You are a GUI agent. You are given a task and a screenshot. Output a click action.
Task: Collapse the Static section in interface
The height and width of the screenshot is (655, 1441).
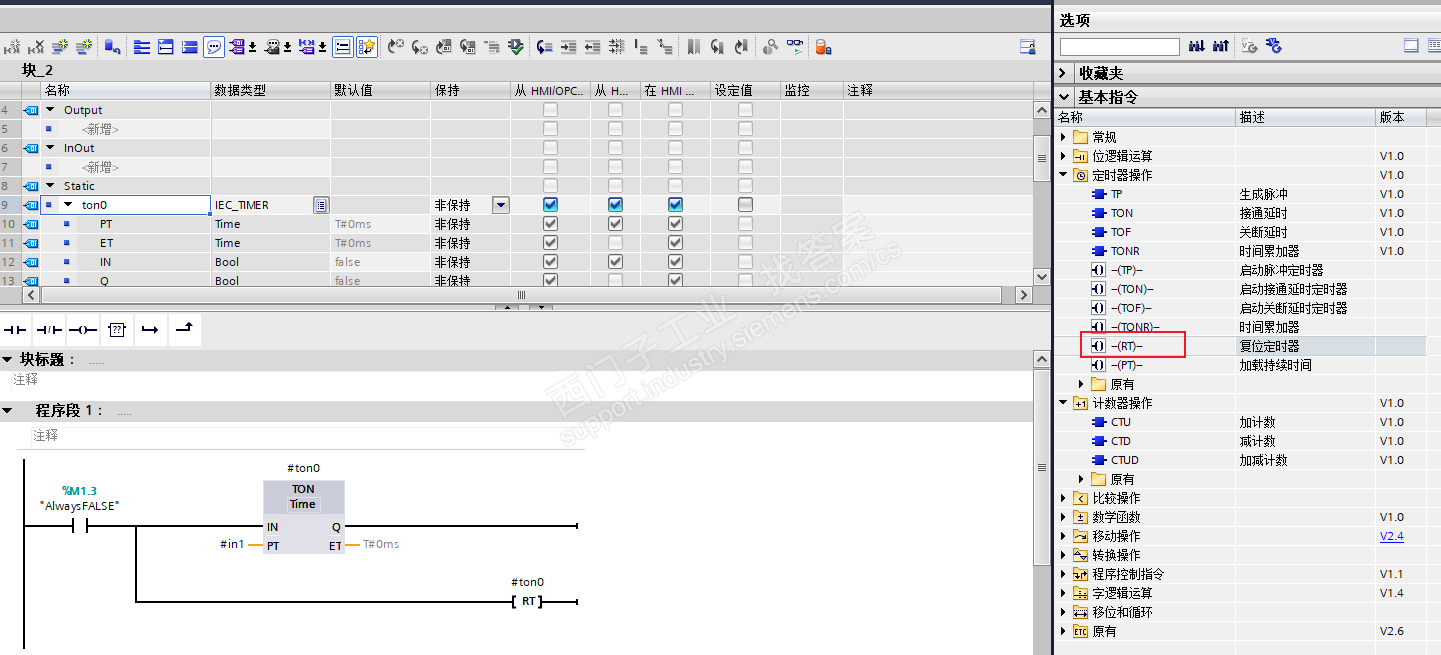[x=51, y=186]
